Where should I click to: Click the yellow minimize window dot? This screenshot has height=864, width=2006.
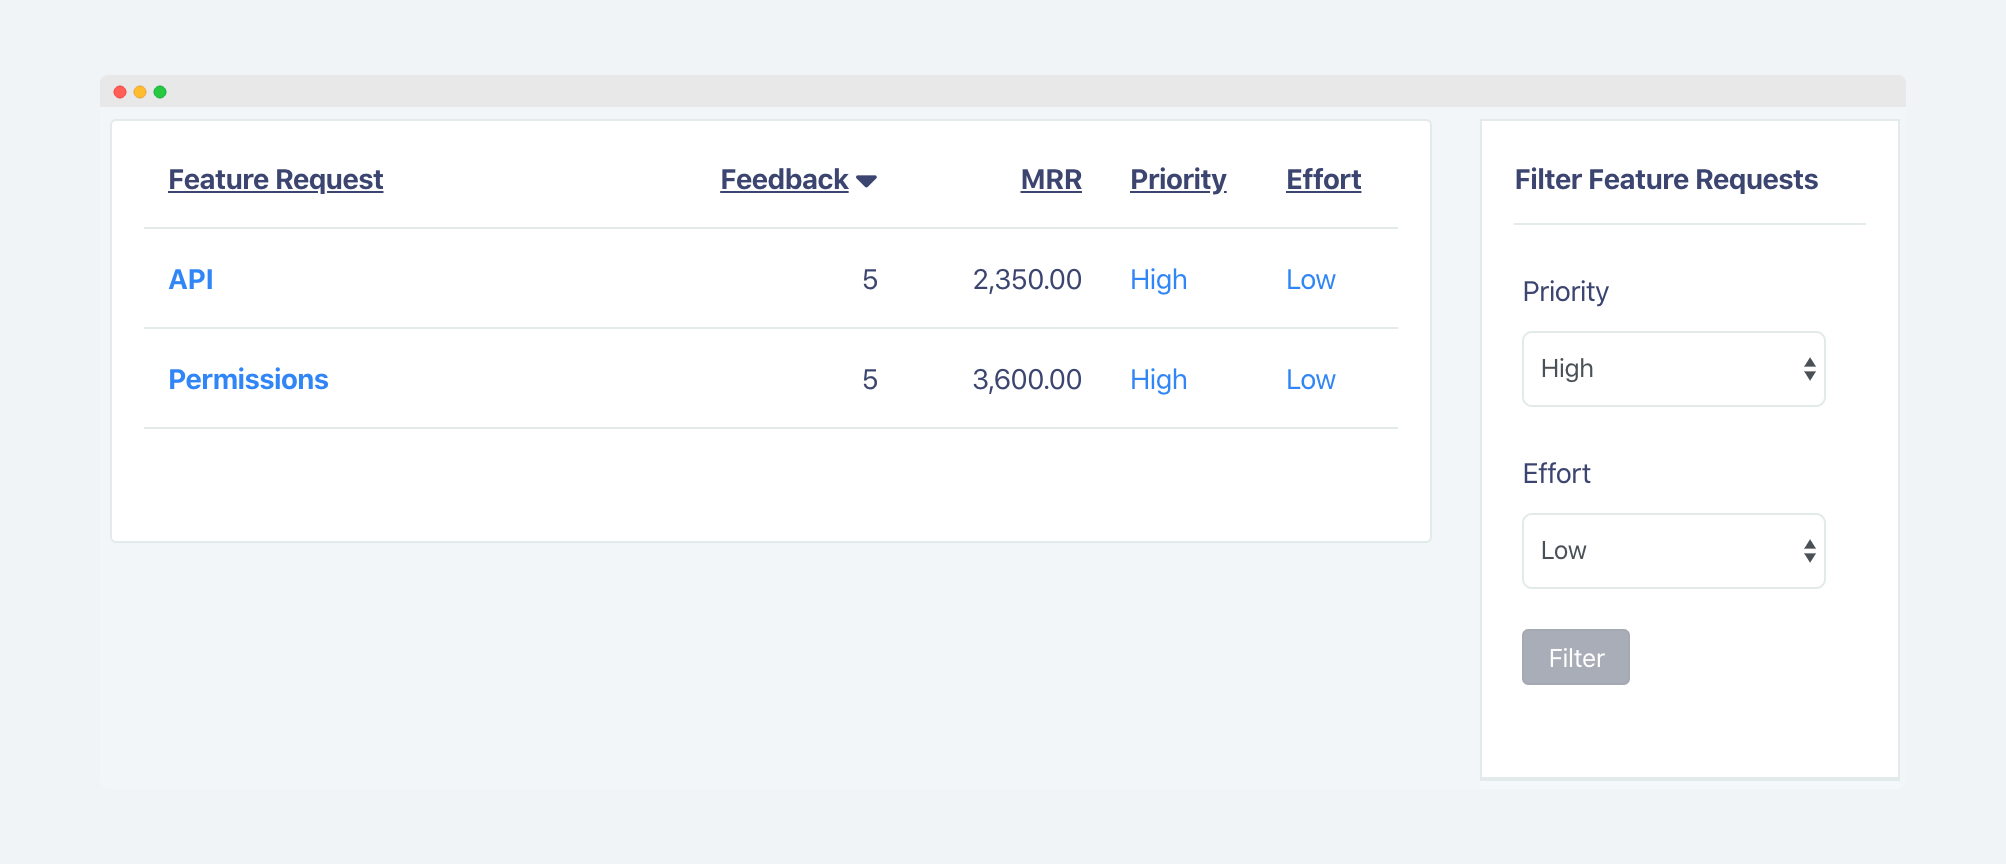point(140,92)
